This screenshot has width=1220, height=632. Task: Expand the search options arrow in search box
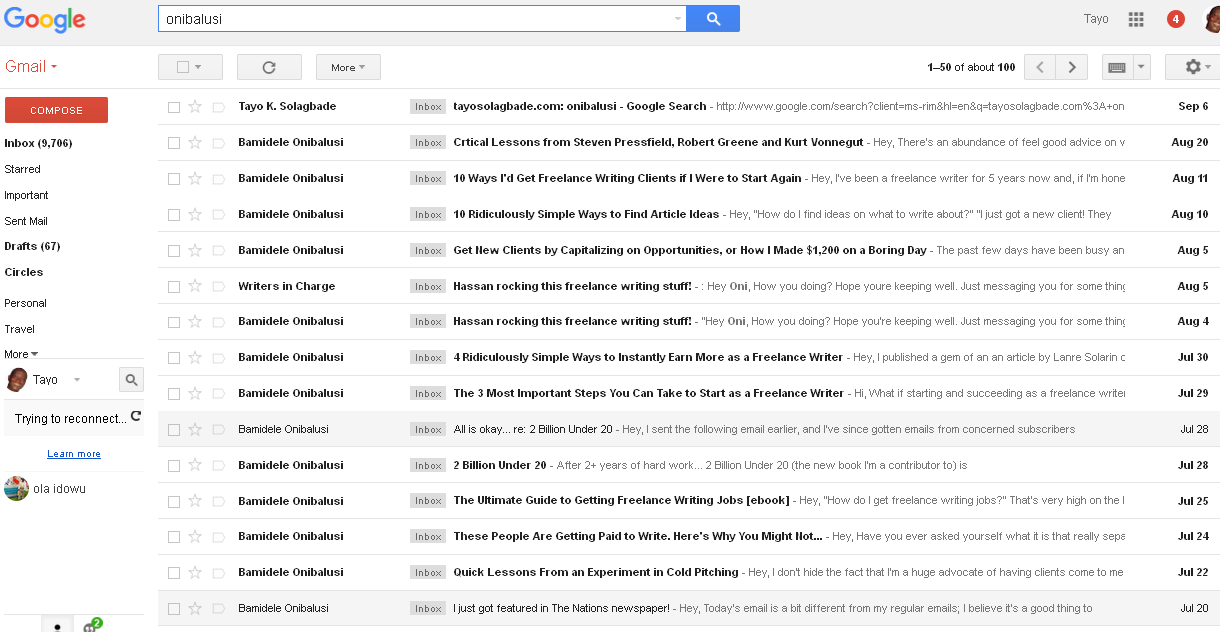point(677,18)
